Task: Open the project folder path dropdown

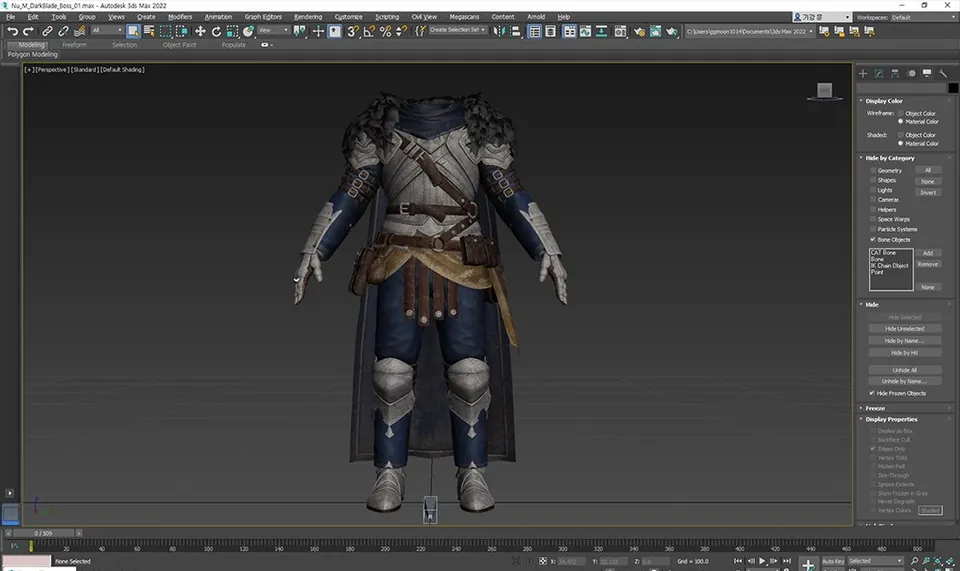Action: [749, 31]
